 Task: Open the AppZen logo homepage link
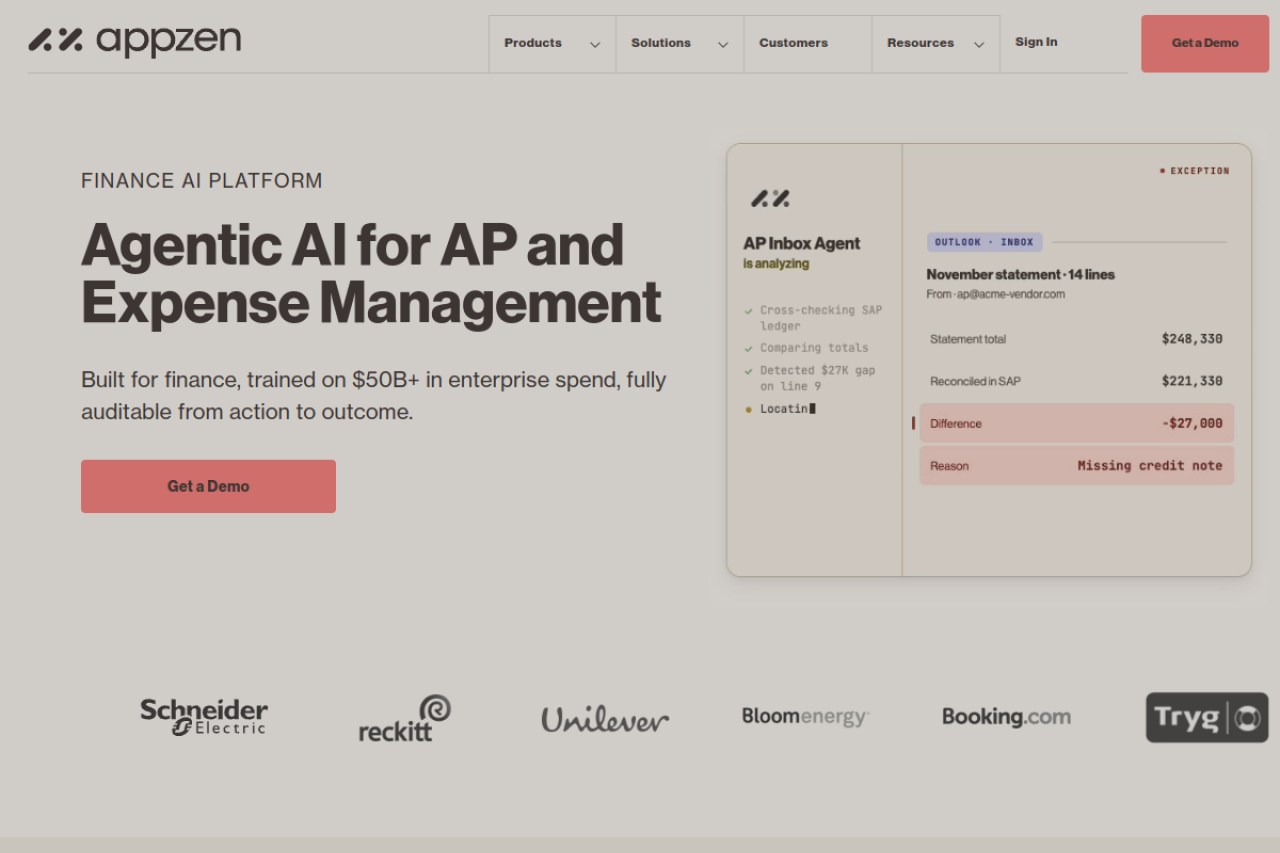pyautogui.click(x=134, y=41)
